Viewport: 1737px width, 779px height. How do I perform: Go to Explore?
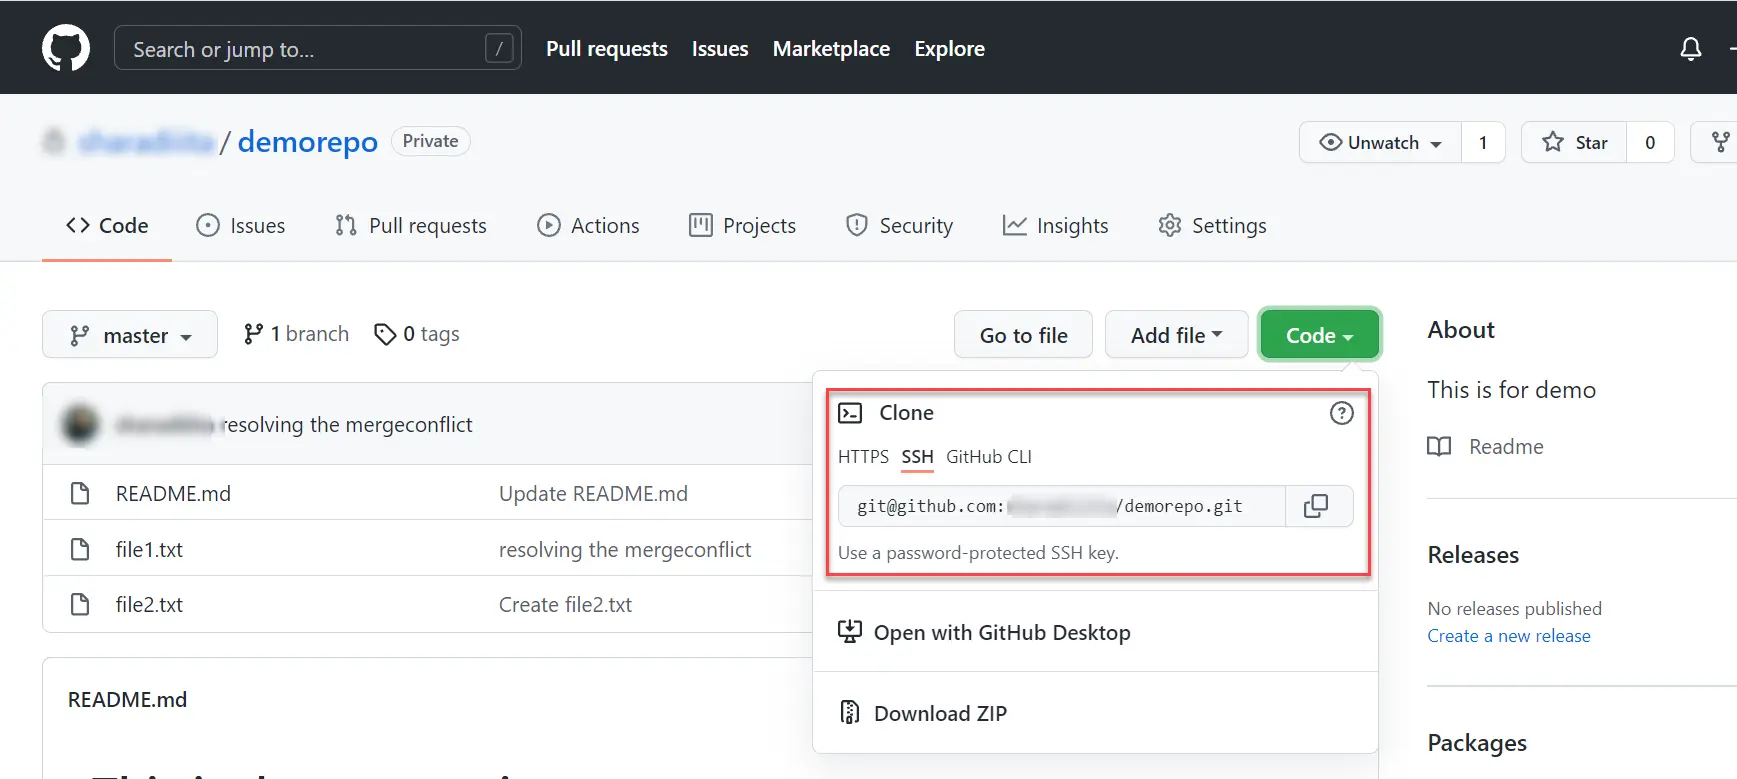pos(950,48)
